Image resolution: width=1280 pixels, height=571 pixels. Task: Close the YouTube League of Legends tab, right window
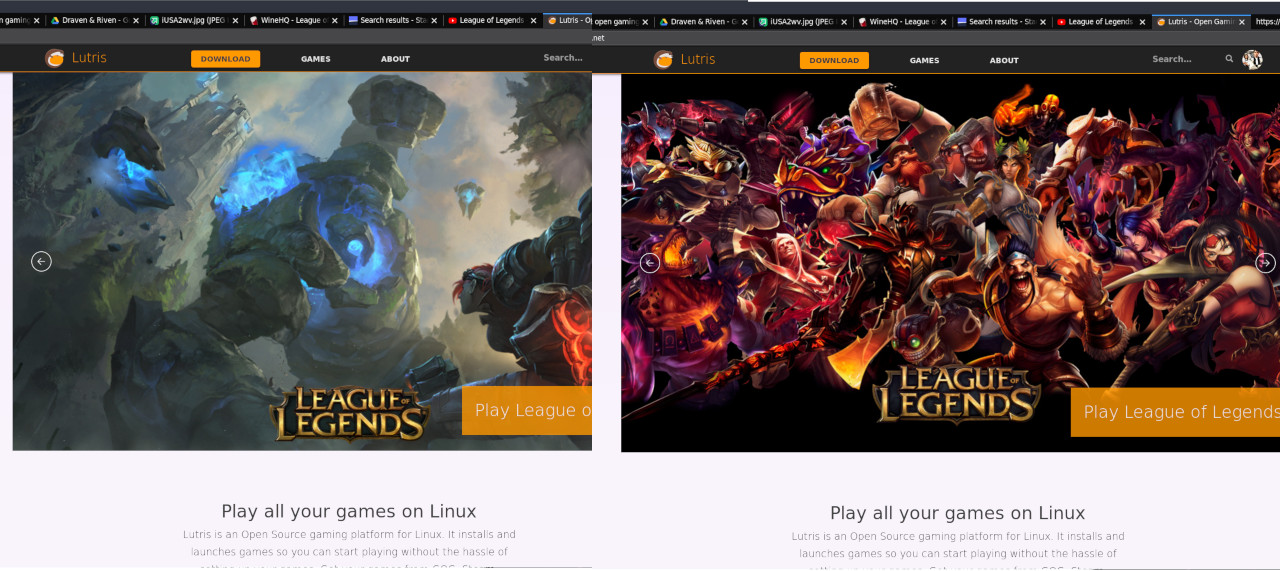pyautogui.click(x=1142, y=22)
